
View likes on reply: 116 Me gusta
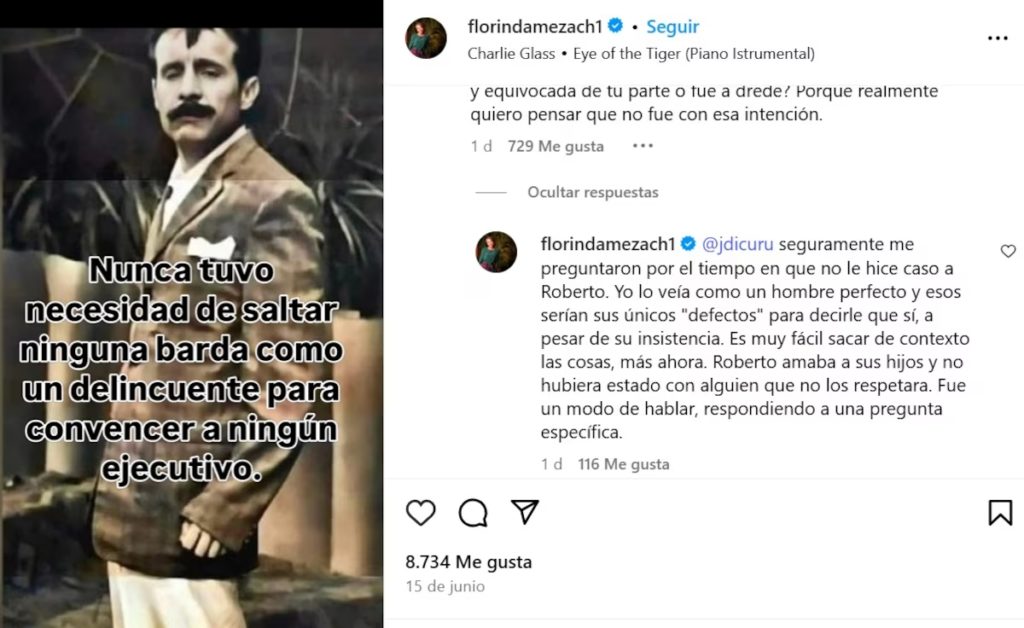click(623, 464)
